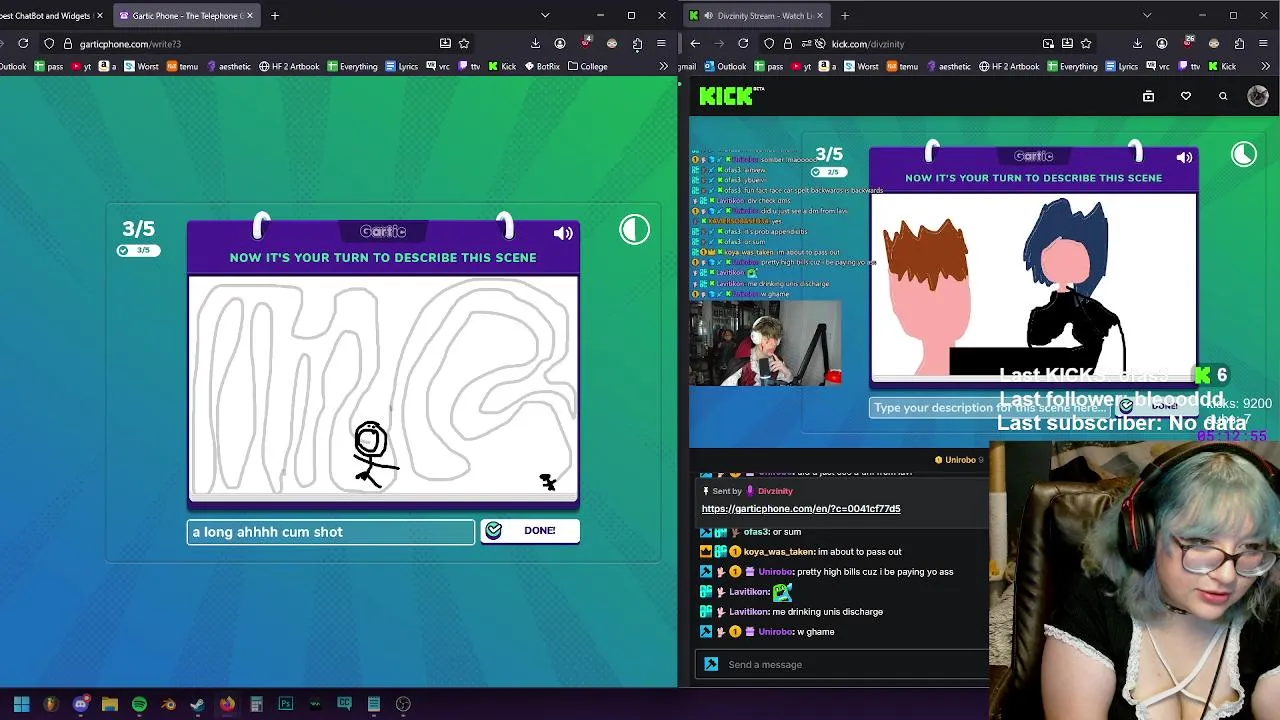Toggle the half-circle contrast button beside the Gartic card
The height and width of the screenshot is (720, 1280).
tap(634, 230)
